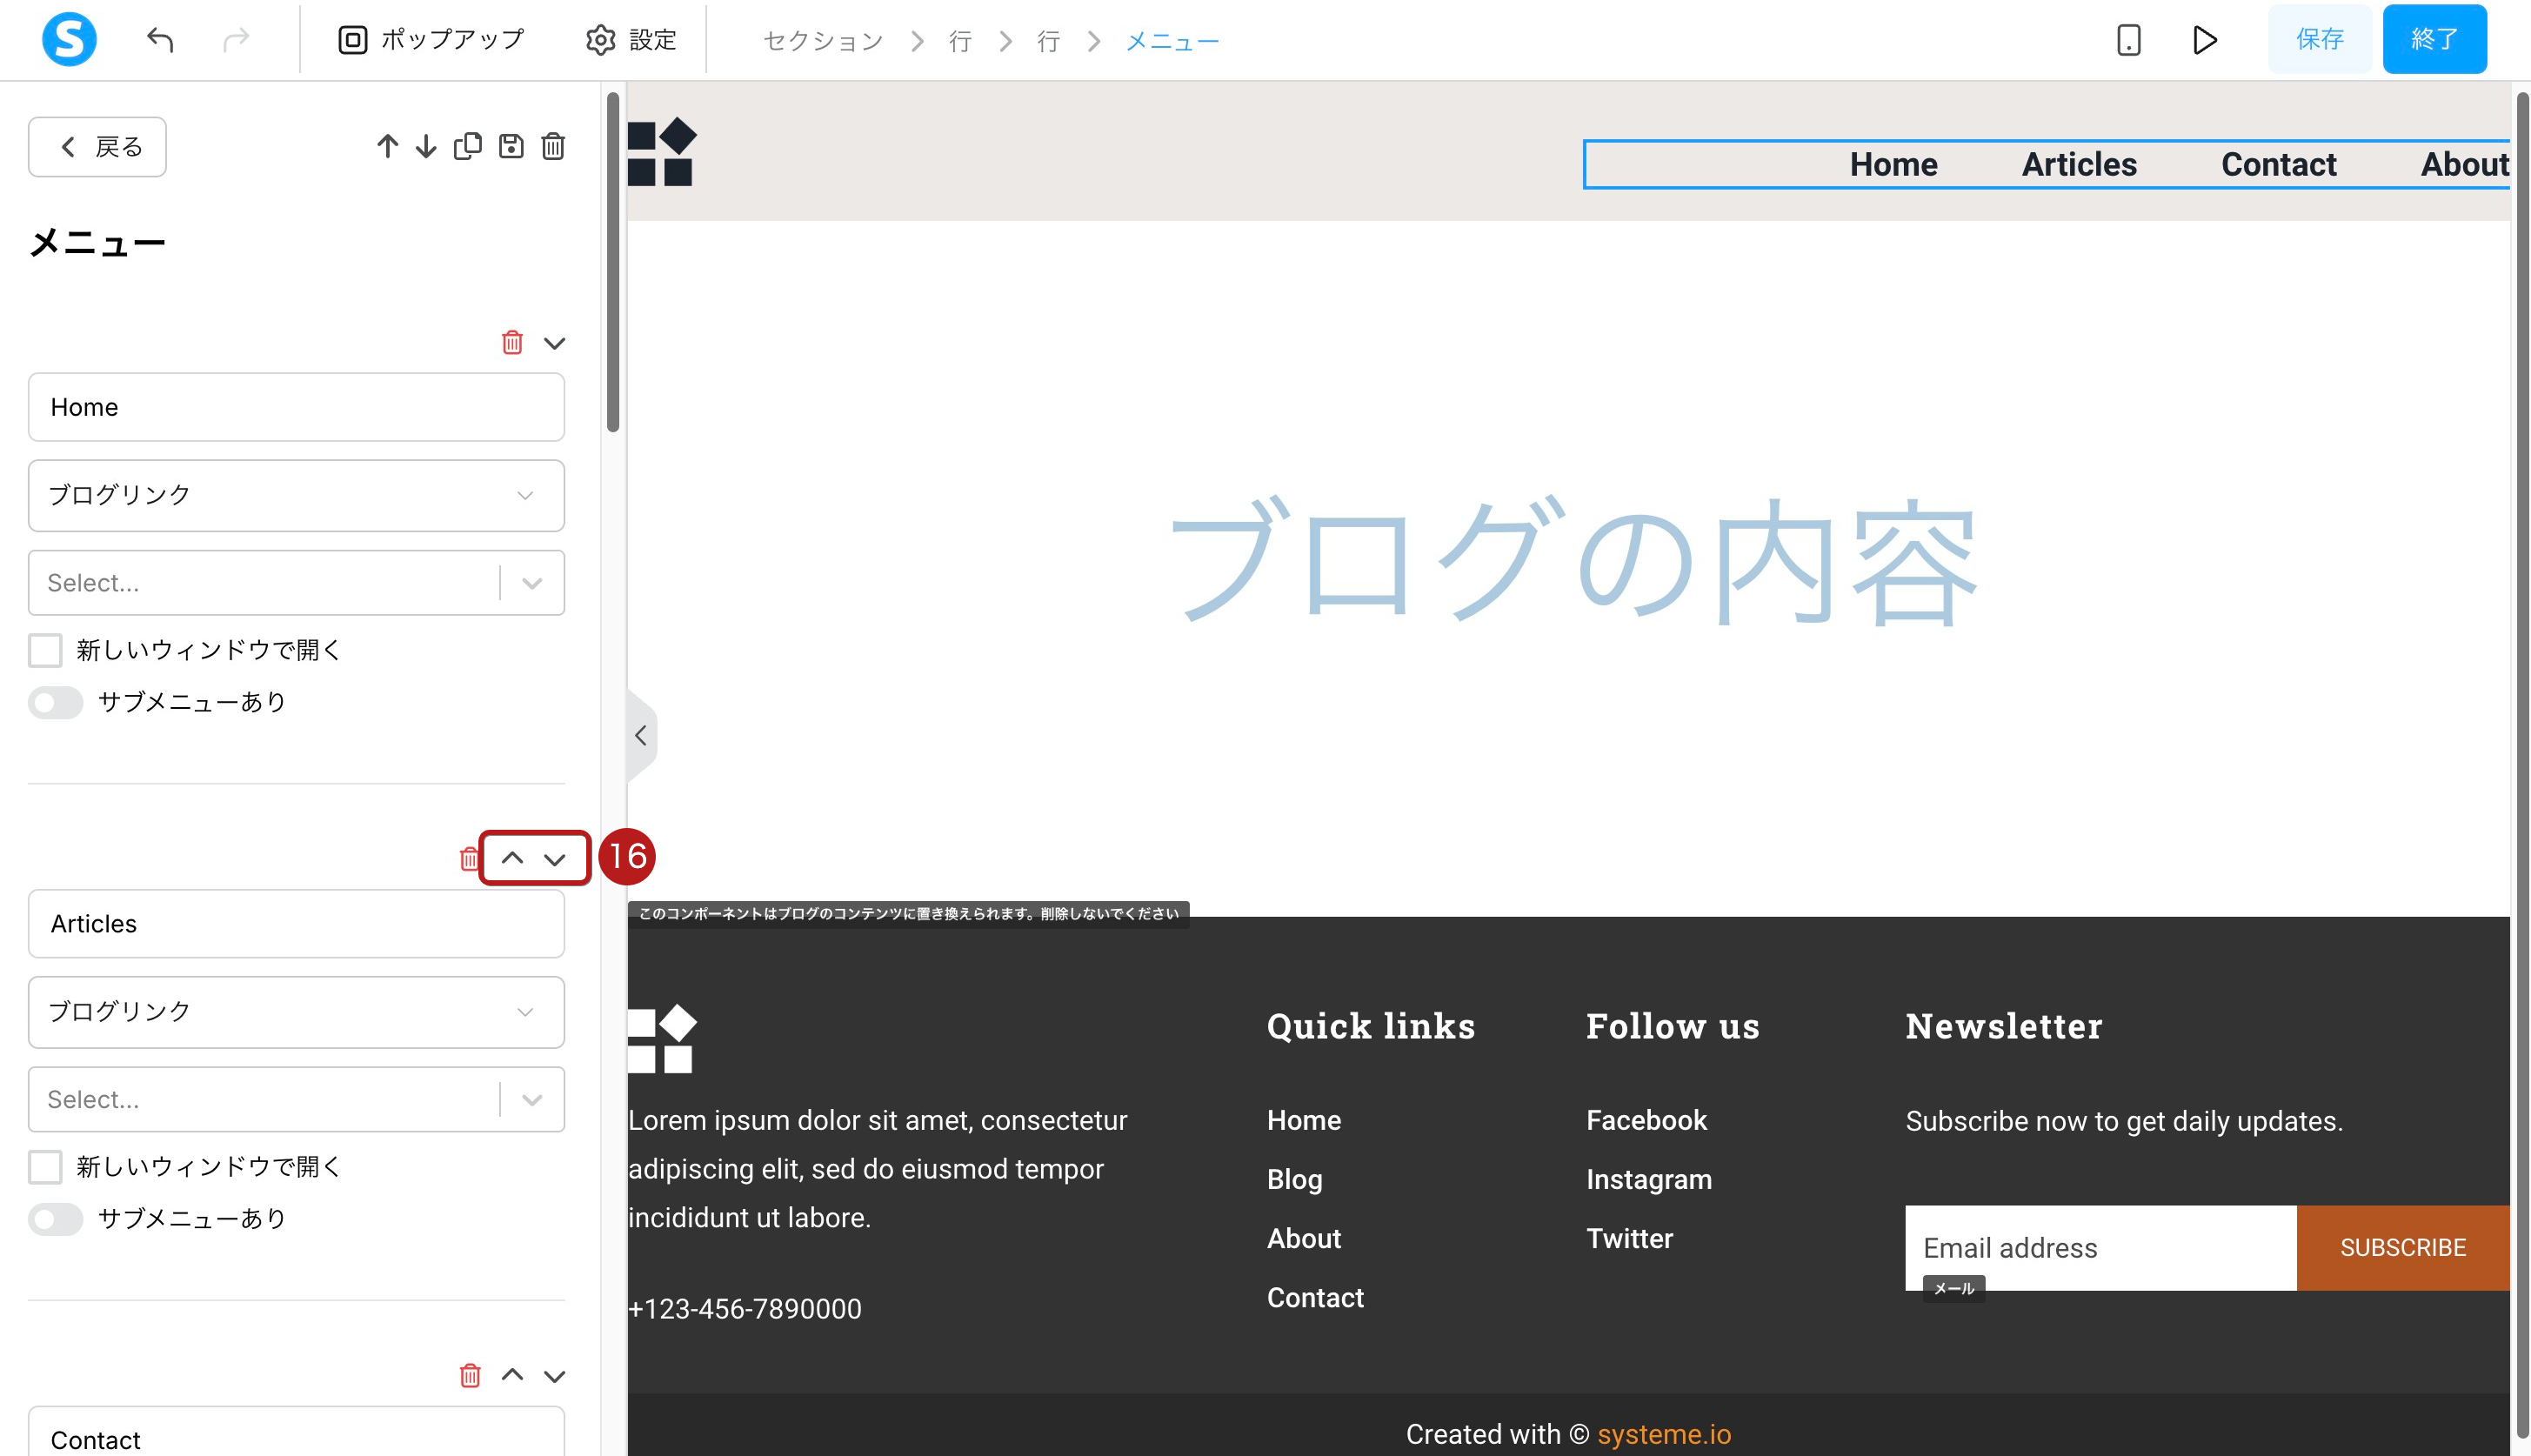Check 新しいウィンドウで開く under Home
The image size is (2531, 1456).
click(x=46, y=650)
